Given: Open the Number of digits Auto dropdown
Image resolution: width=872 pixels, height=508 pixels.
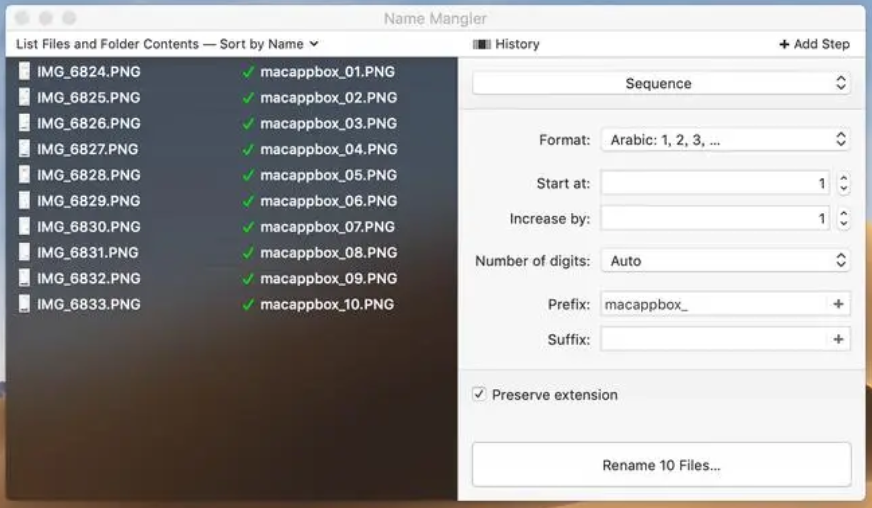Looking at the screenshot, I should click(x=725, y=260).
